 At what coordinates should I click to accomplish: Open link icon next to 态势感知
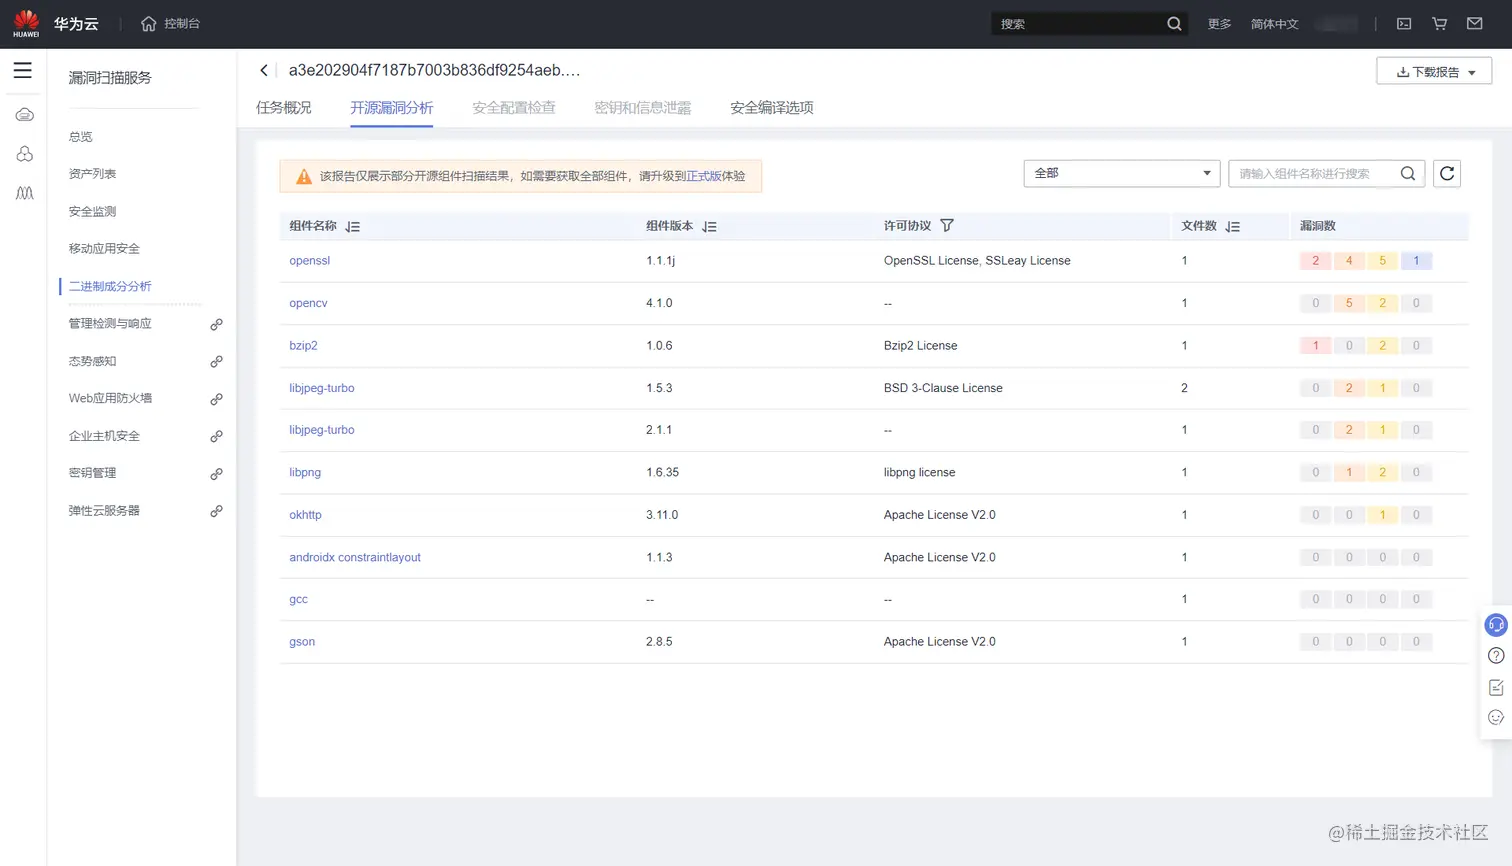[x=216, y=361]
